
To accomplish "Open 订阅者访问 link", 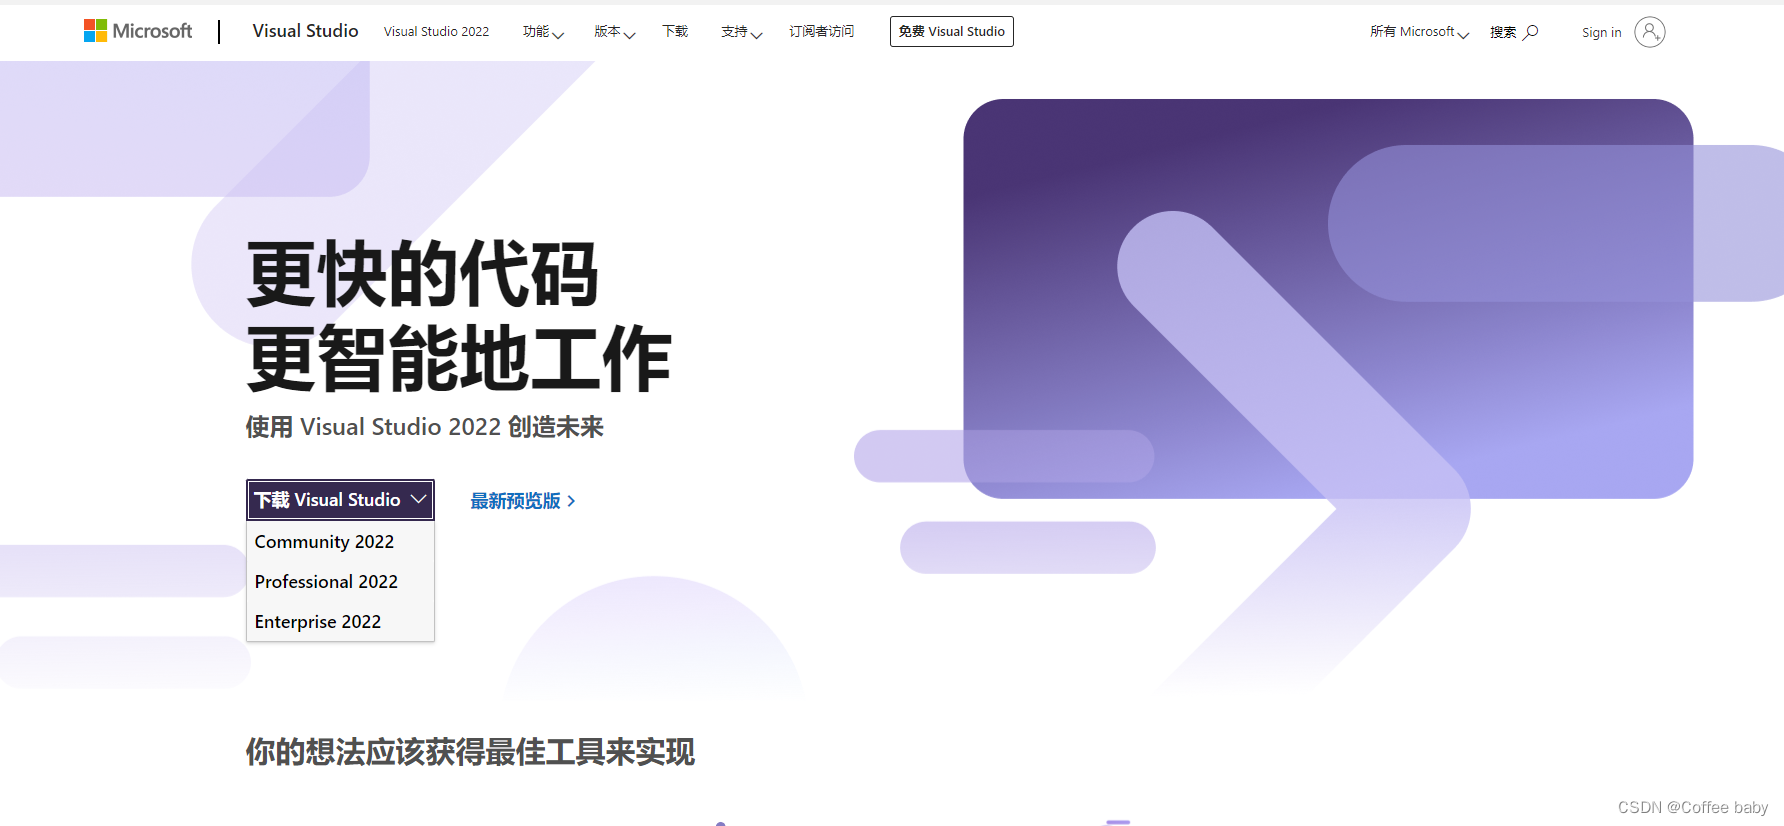I will click(x=821, y=32).
